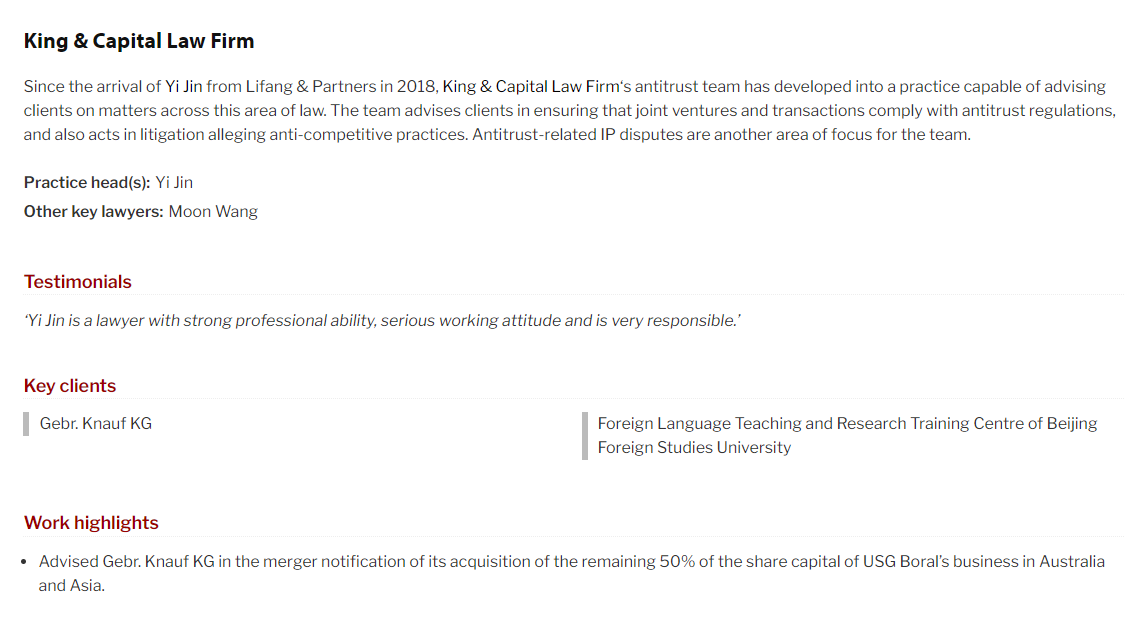The height and width of the screenshot is (644, 1131).
Task: Select Gebr. Knauf KG client entry
Action: point(96,423)
